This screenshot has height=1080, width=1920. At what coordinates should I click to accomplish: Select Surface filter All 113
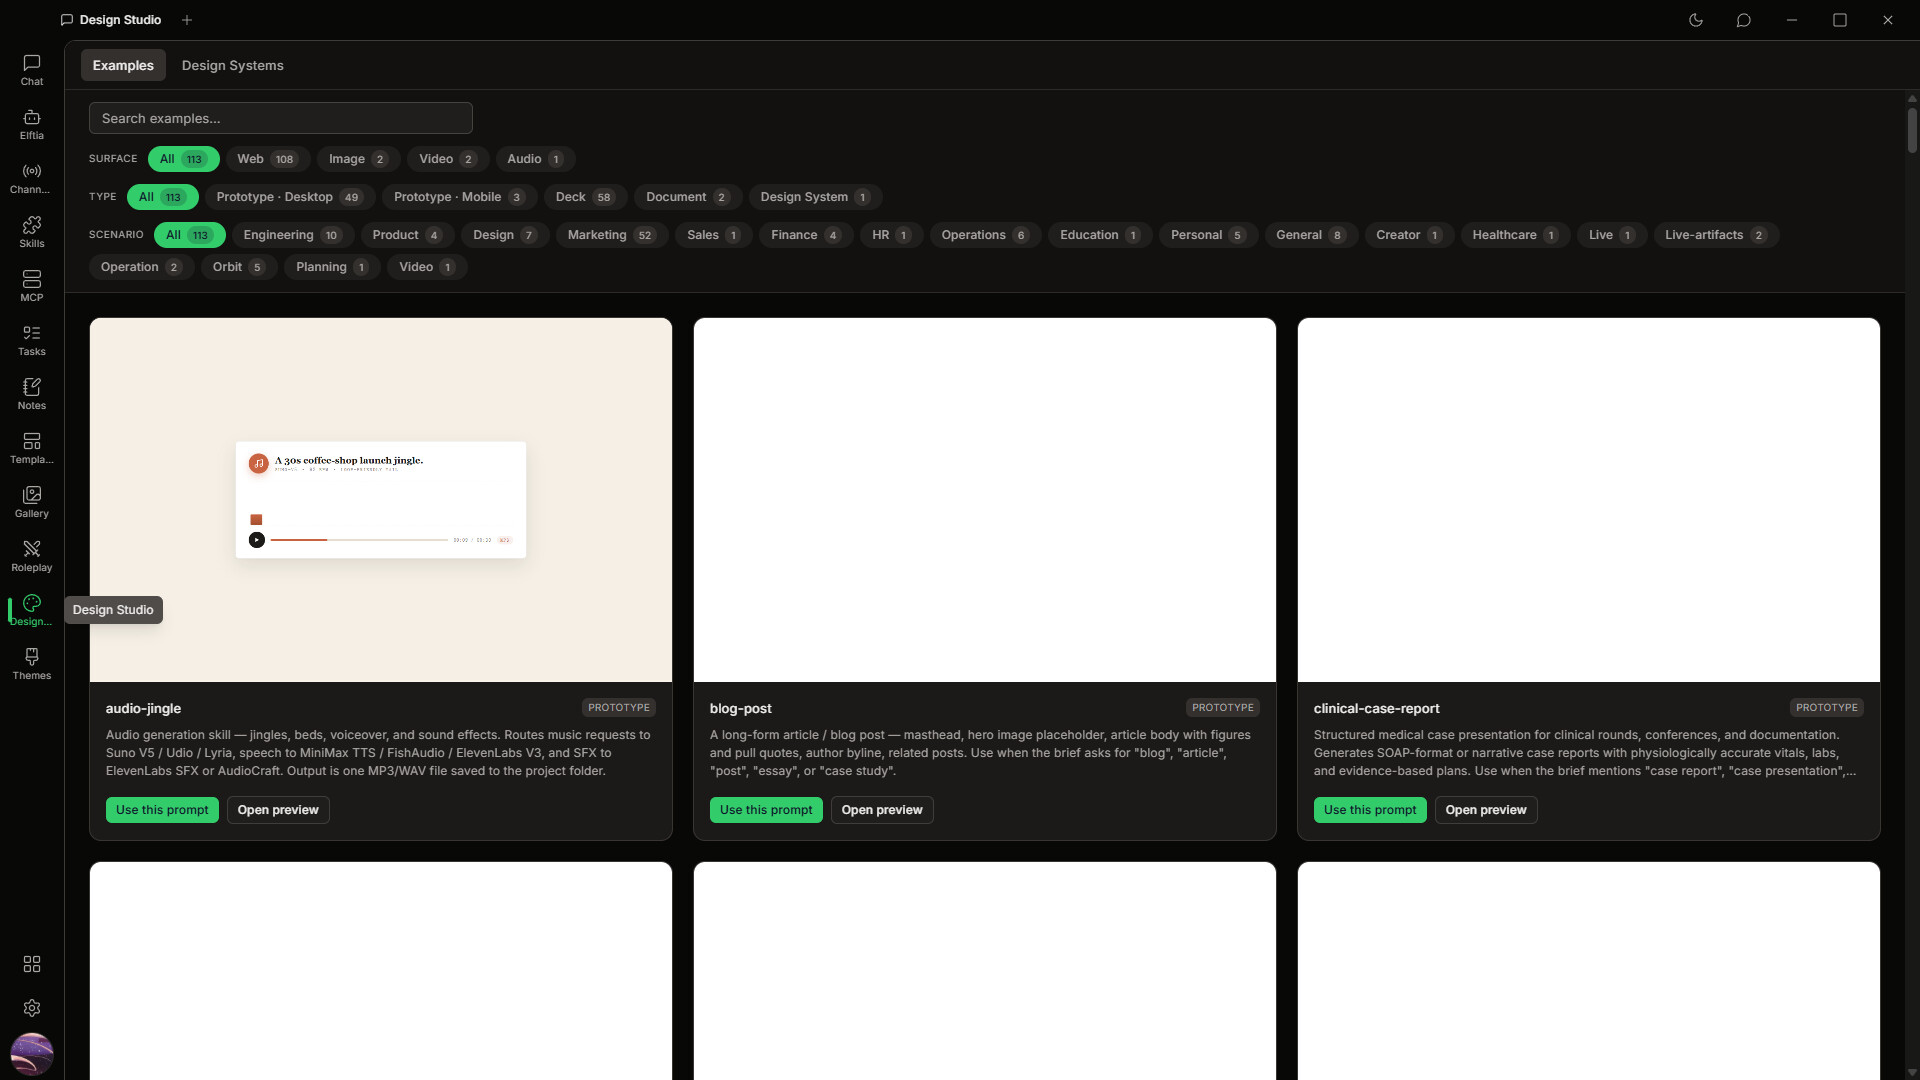click(x=183, y=159)
